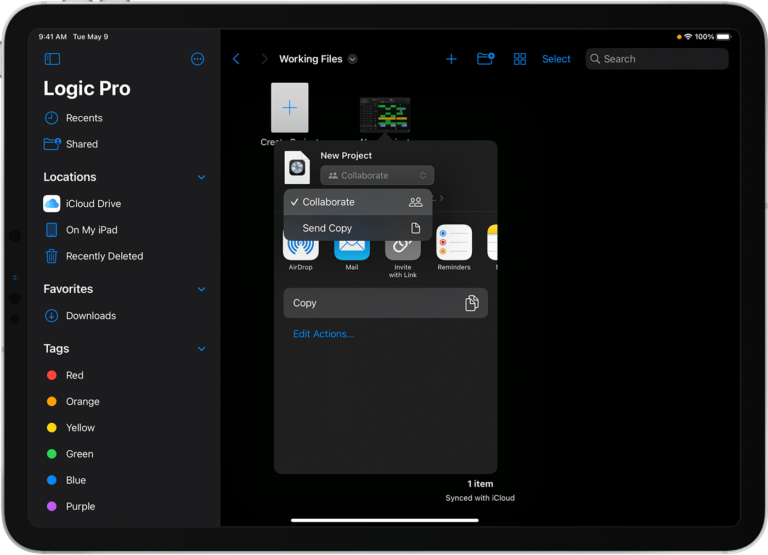The image size is (768, 555).
Task: Tap the 9:41 AM clock
Action: click(52, 37)
